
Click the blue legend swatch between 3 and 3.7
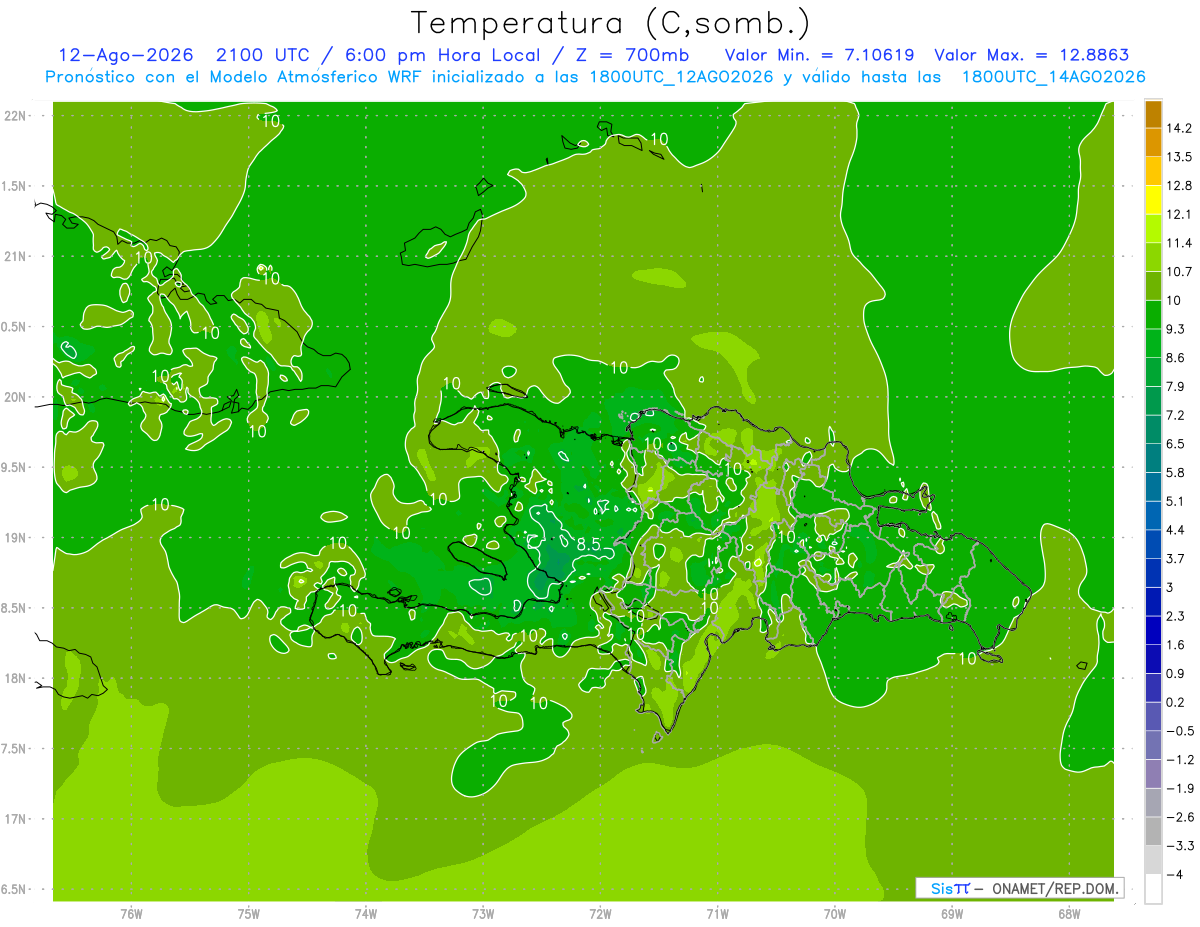(x=1153, y=573)
